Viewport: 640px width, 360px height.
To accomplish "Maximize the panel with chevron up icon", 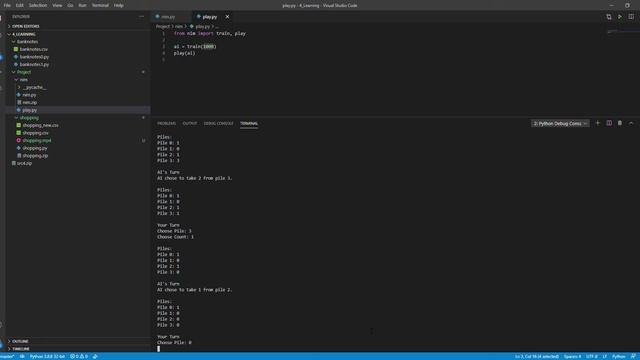I will click(631, 123).
